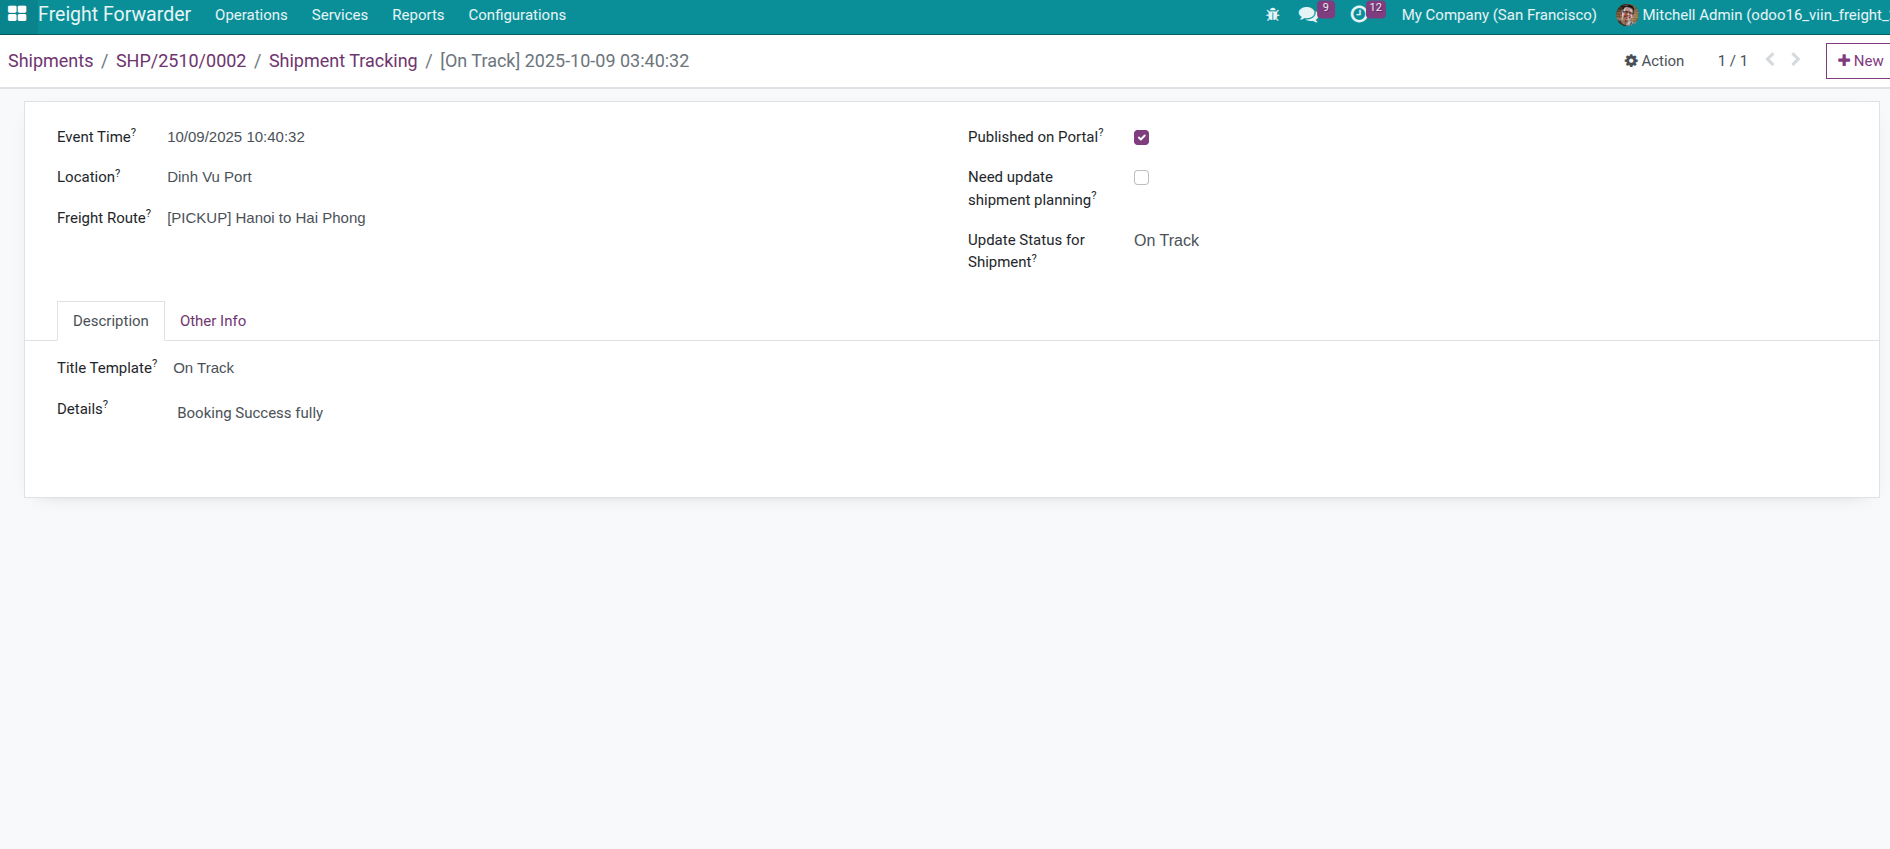1890x849 pixels.
Task: Expand the Configurations menu
Action: point(517,15)
